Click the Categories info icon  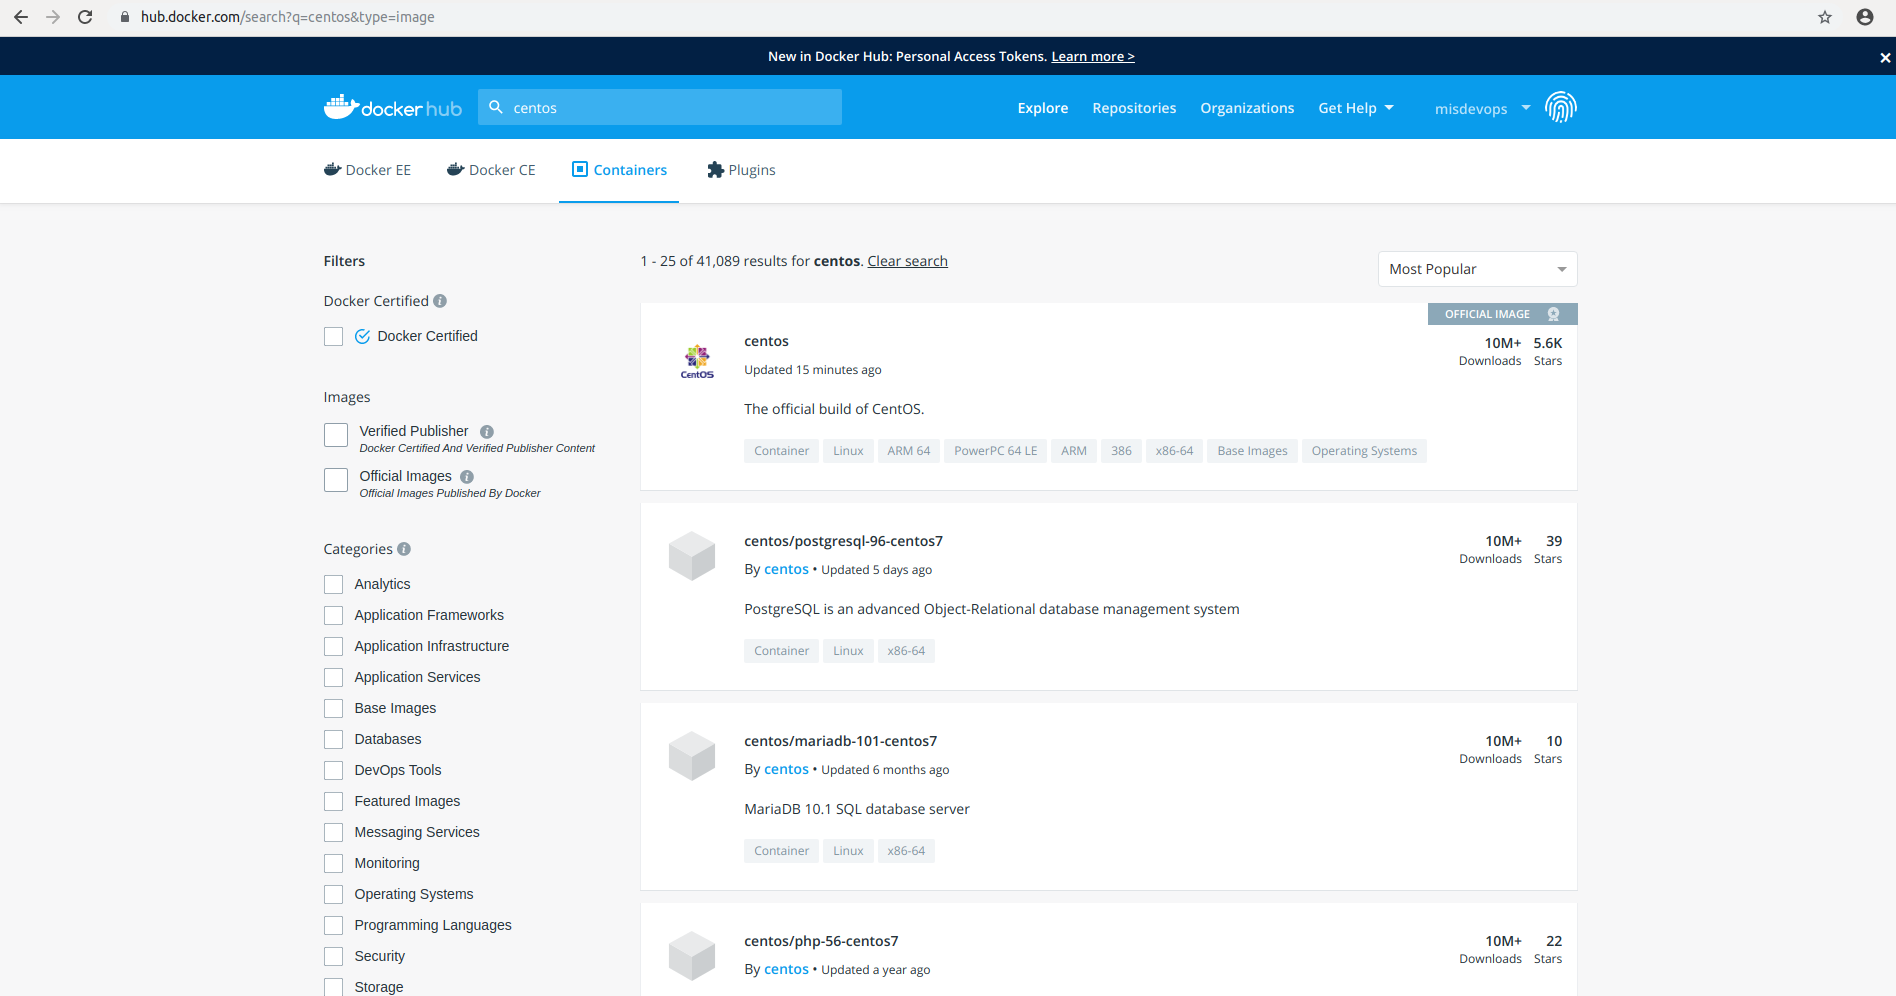tap(404, 549)
